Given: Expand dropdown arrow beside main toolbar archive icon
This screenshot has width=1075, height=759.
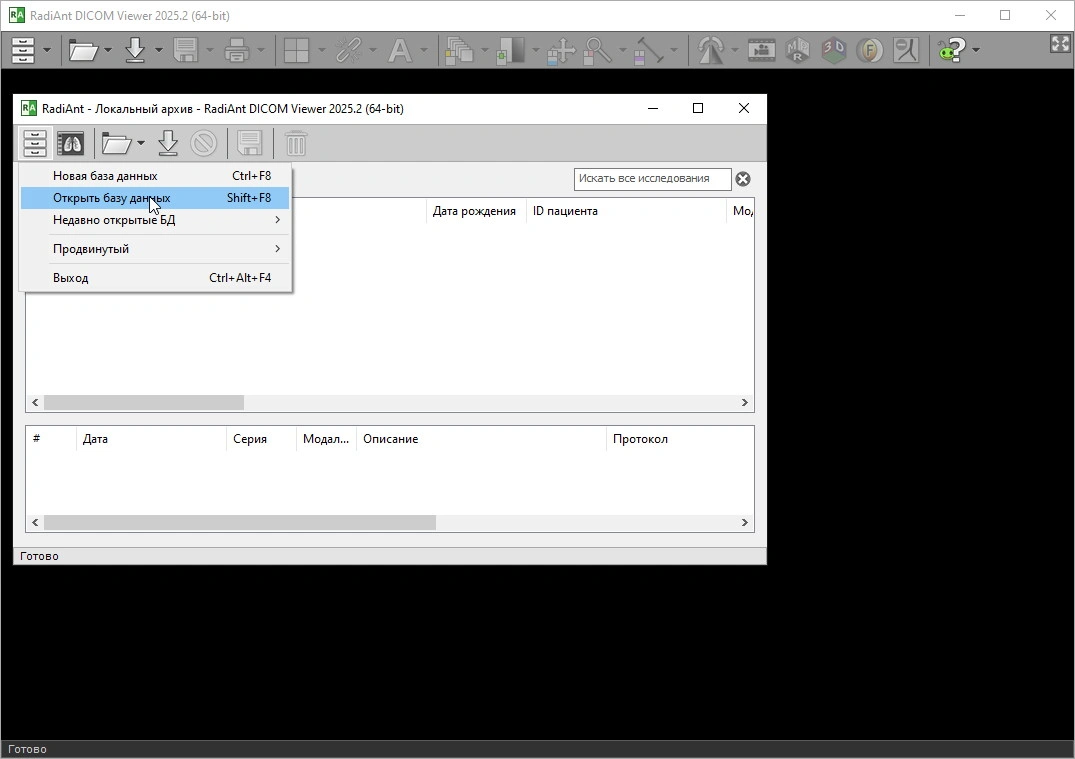Looking at the screenshot, I should coord(47,50).
